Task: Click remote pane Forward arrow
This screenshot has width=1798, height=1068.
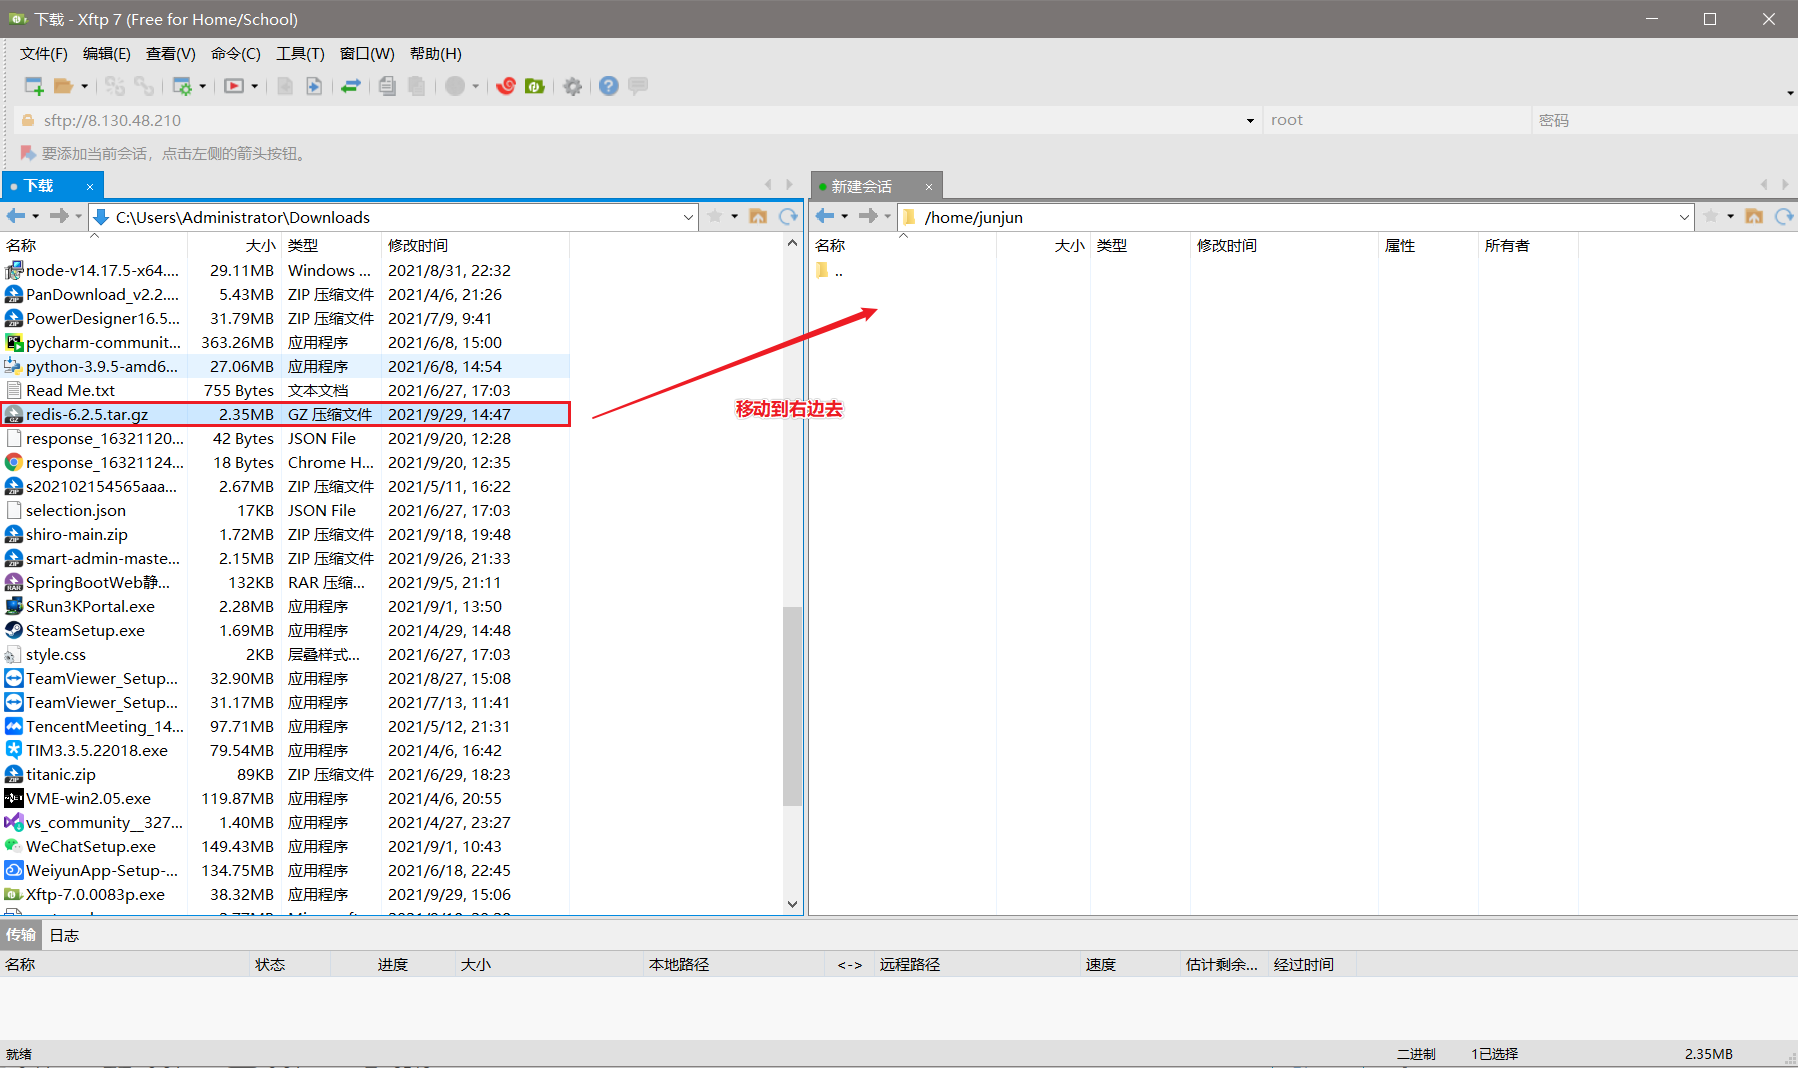Action: (868, 216)
